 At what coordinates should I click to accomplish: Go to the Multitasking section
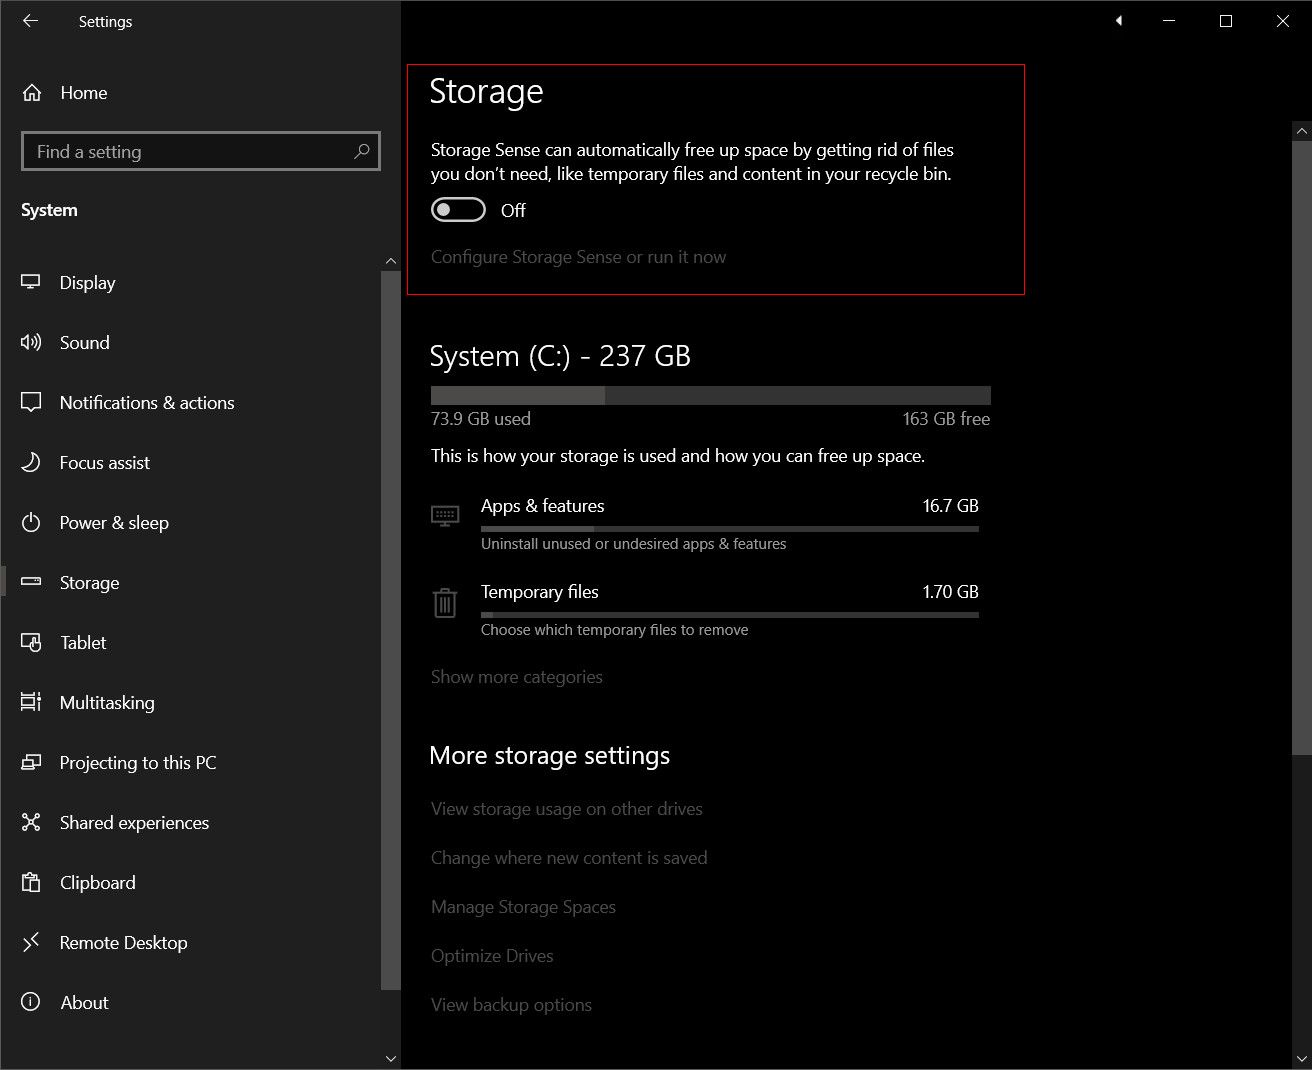pyautogui.click(x=107, y=702)
